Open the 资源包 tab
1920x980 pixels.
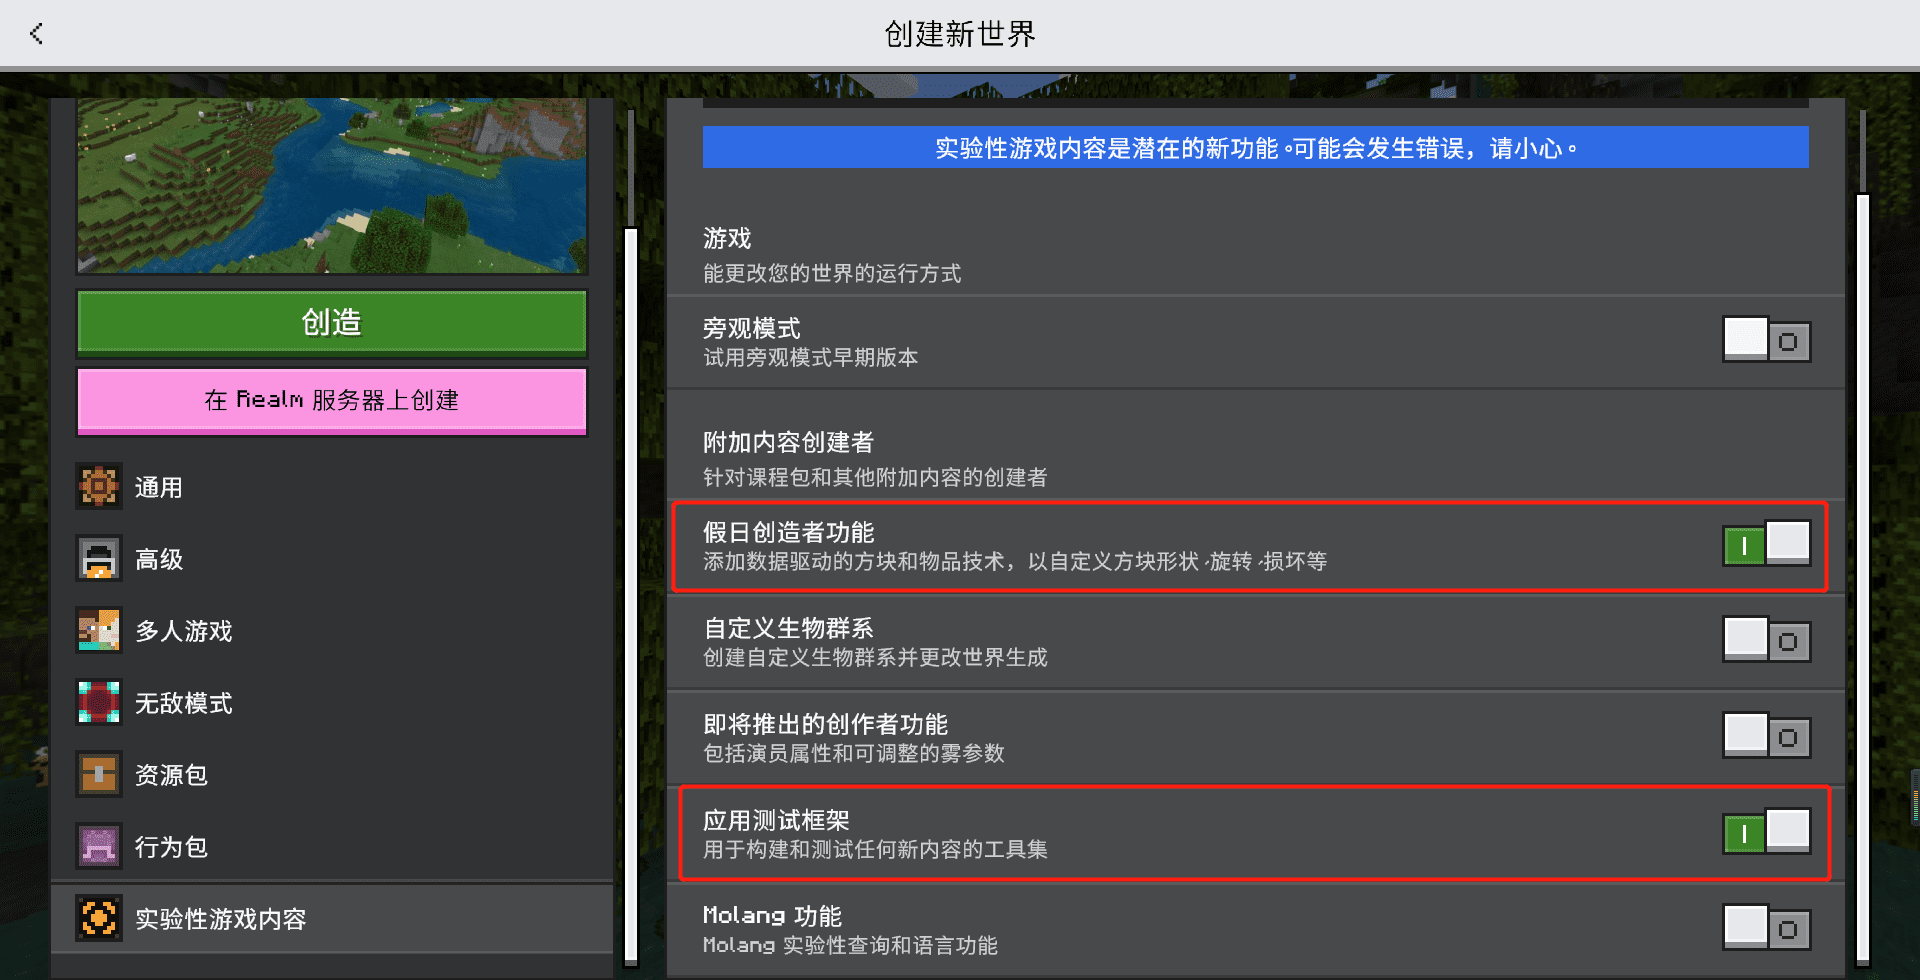pyautogui.click(x=332, y=775)
